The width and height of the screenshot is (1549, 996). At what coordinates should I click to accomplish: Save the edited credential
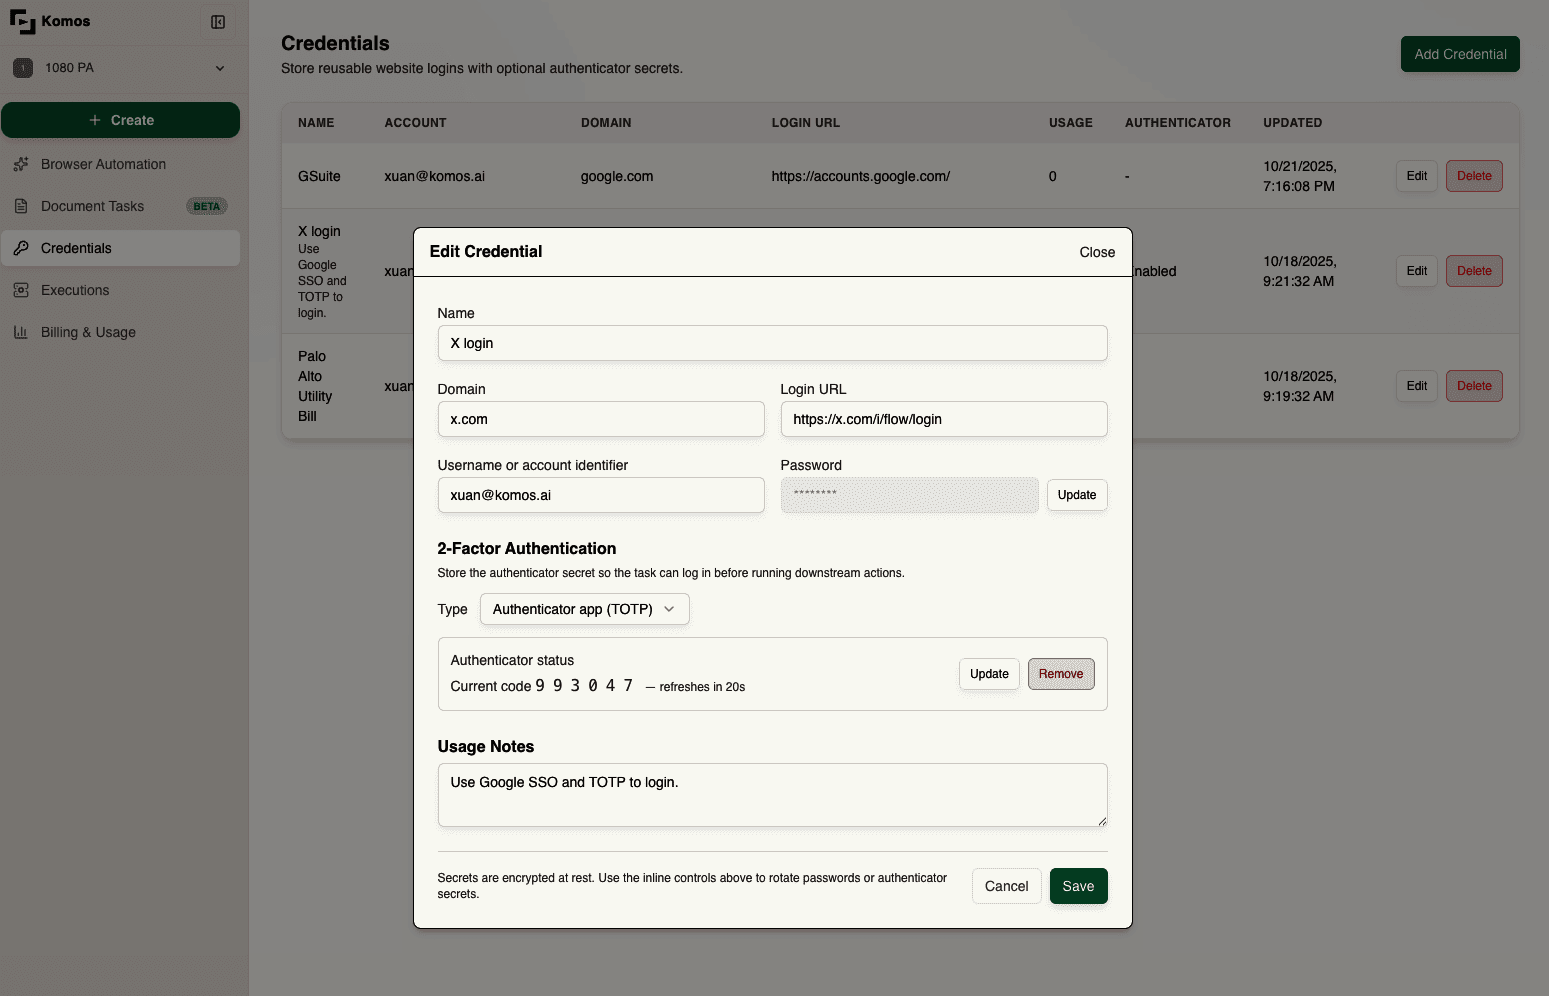coord(1077,886)
